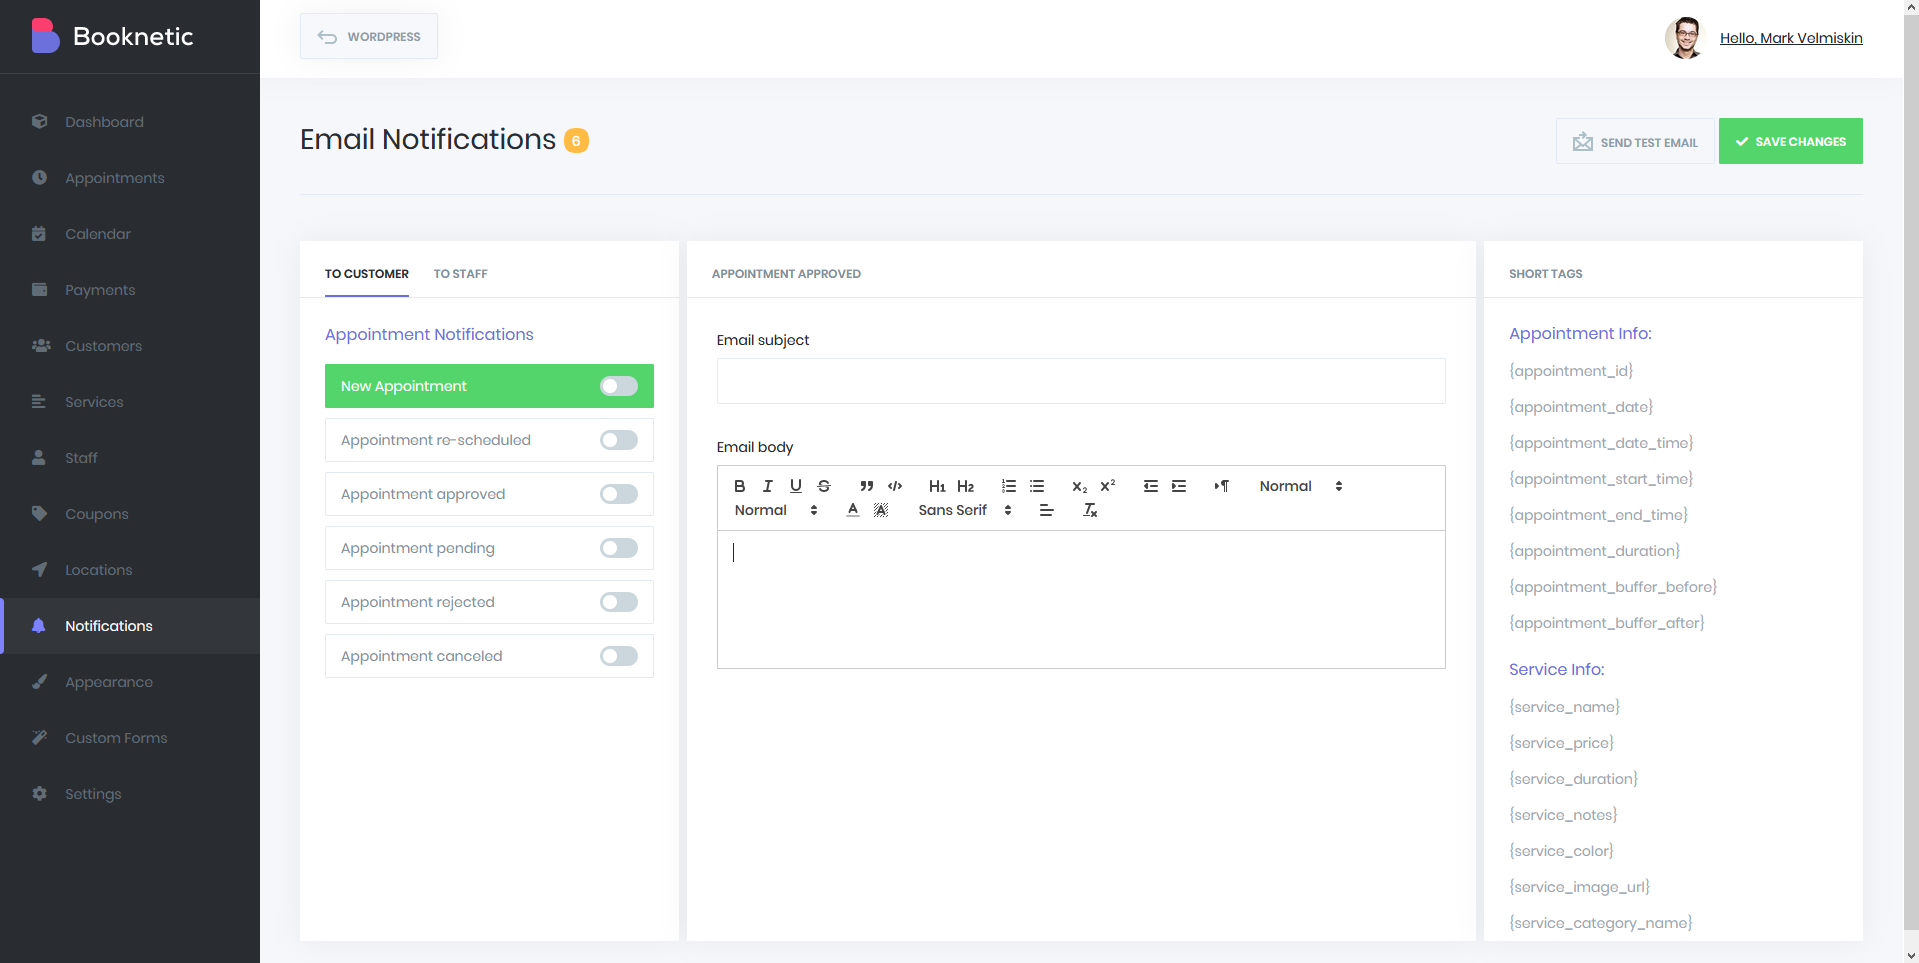The width and height of the screenshot is (1919, 963).
Task: Insert the {appointment_date} short tag
Action: (1581, 407)
